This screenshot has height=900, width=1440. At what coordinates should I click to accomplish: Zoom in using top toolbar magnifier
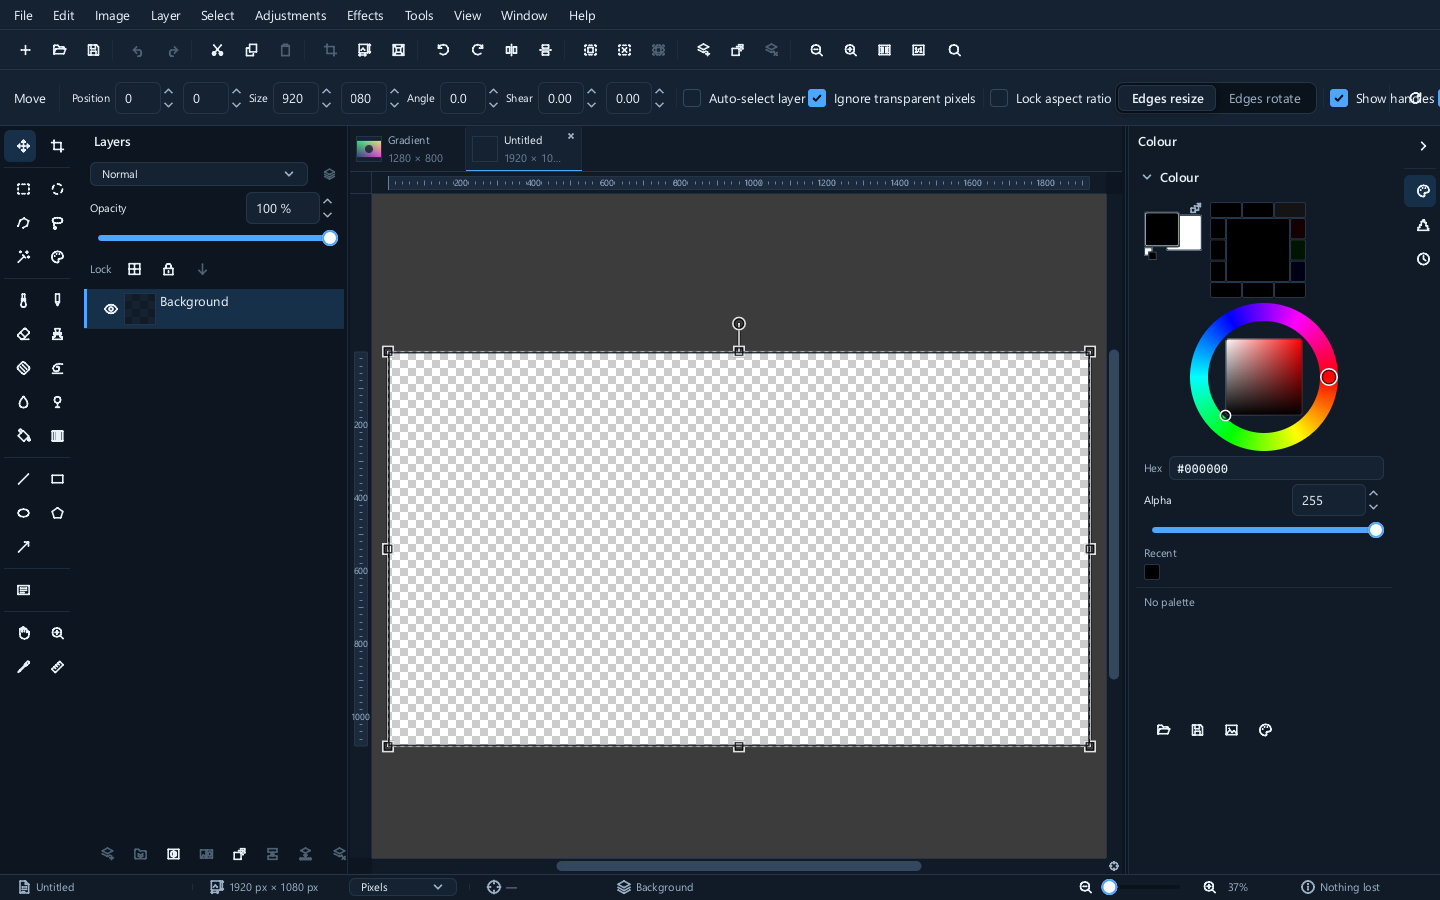850,50
